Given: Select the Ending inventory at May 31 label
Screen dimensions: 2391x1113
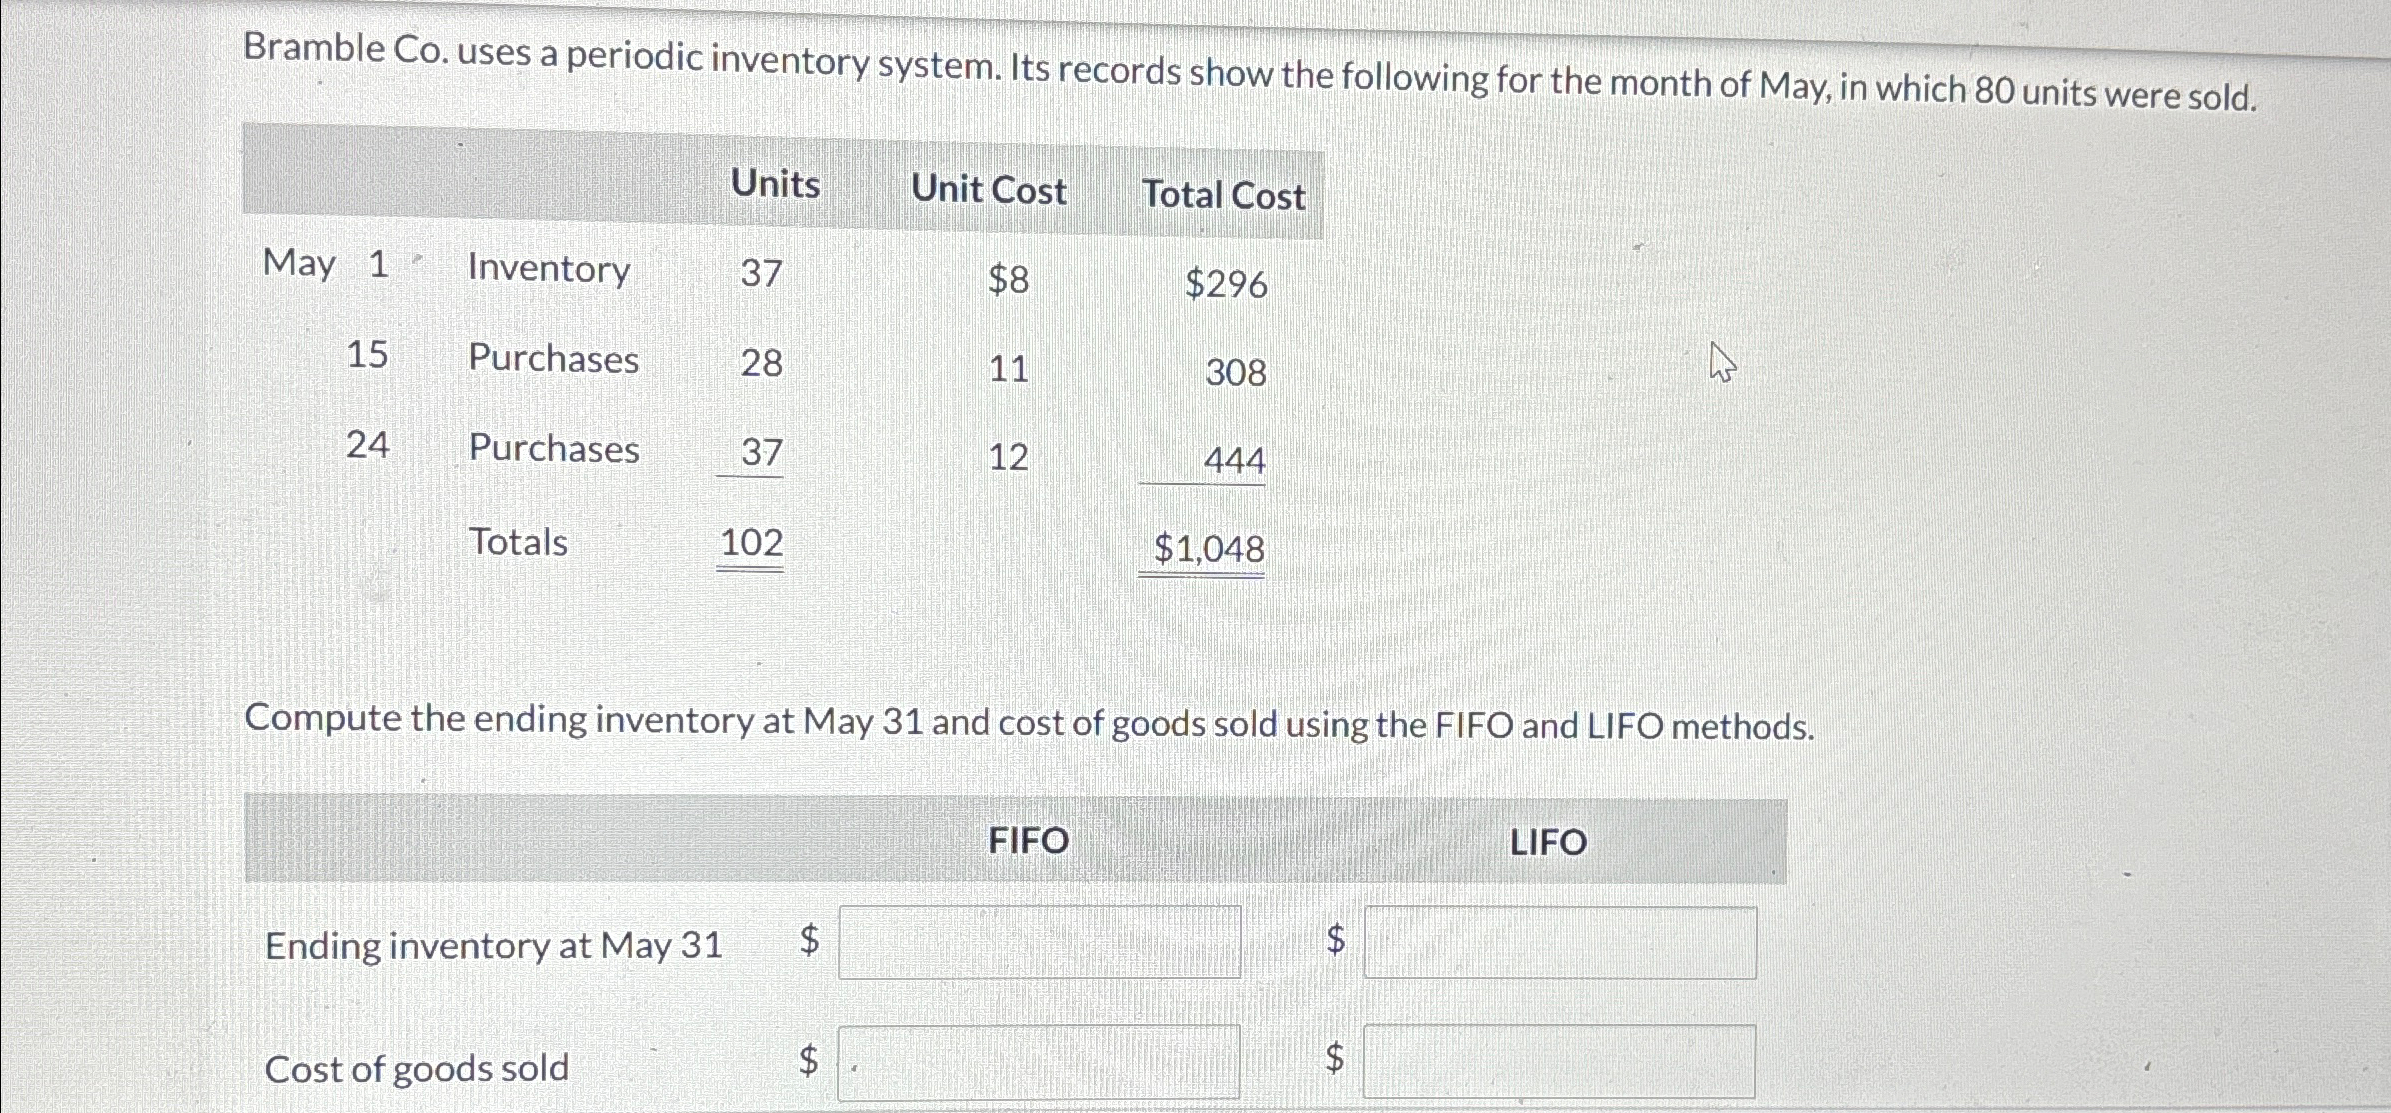Looking at the screenshot, I should pos(496,945).
